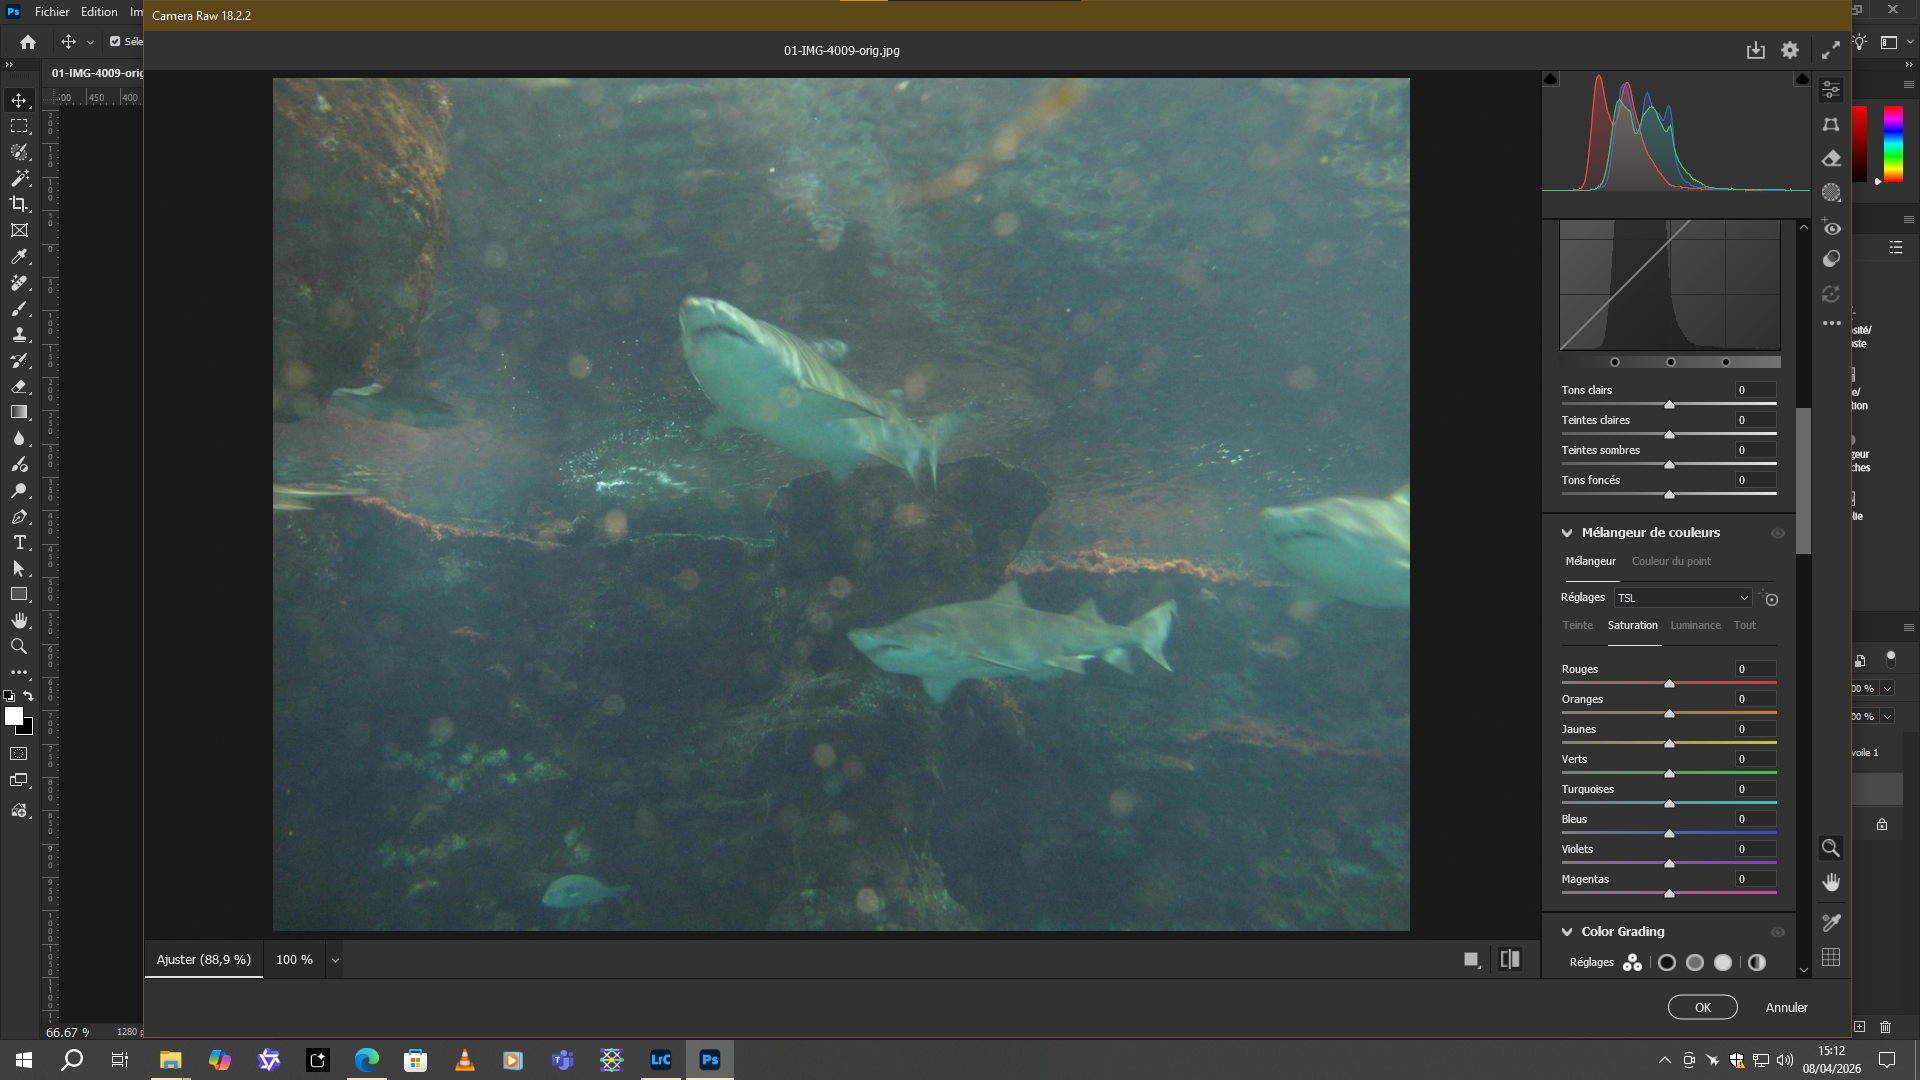Open the Réglages TSL dropdown
1920x1080 pixels.
pyautogui.click(x=1682, y=598)
